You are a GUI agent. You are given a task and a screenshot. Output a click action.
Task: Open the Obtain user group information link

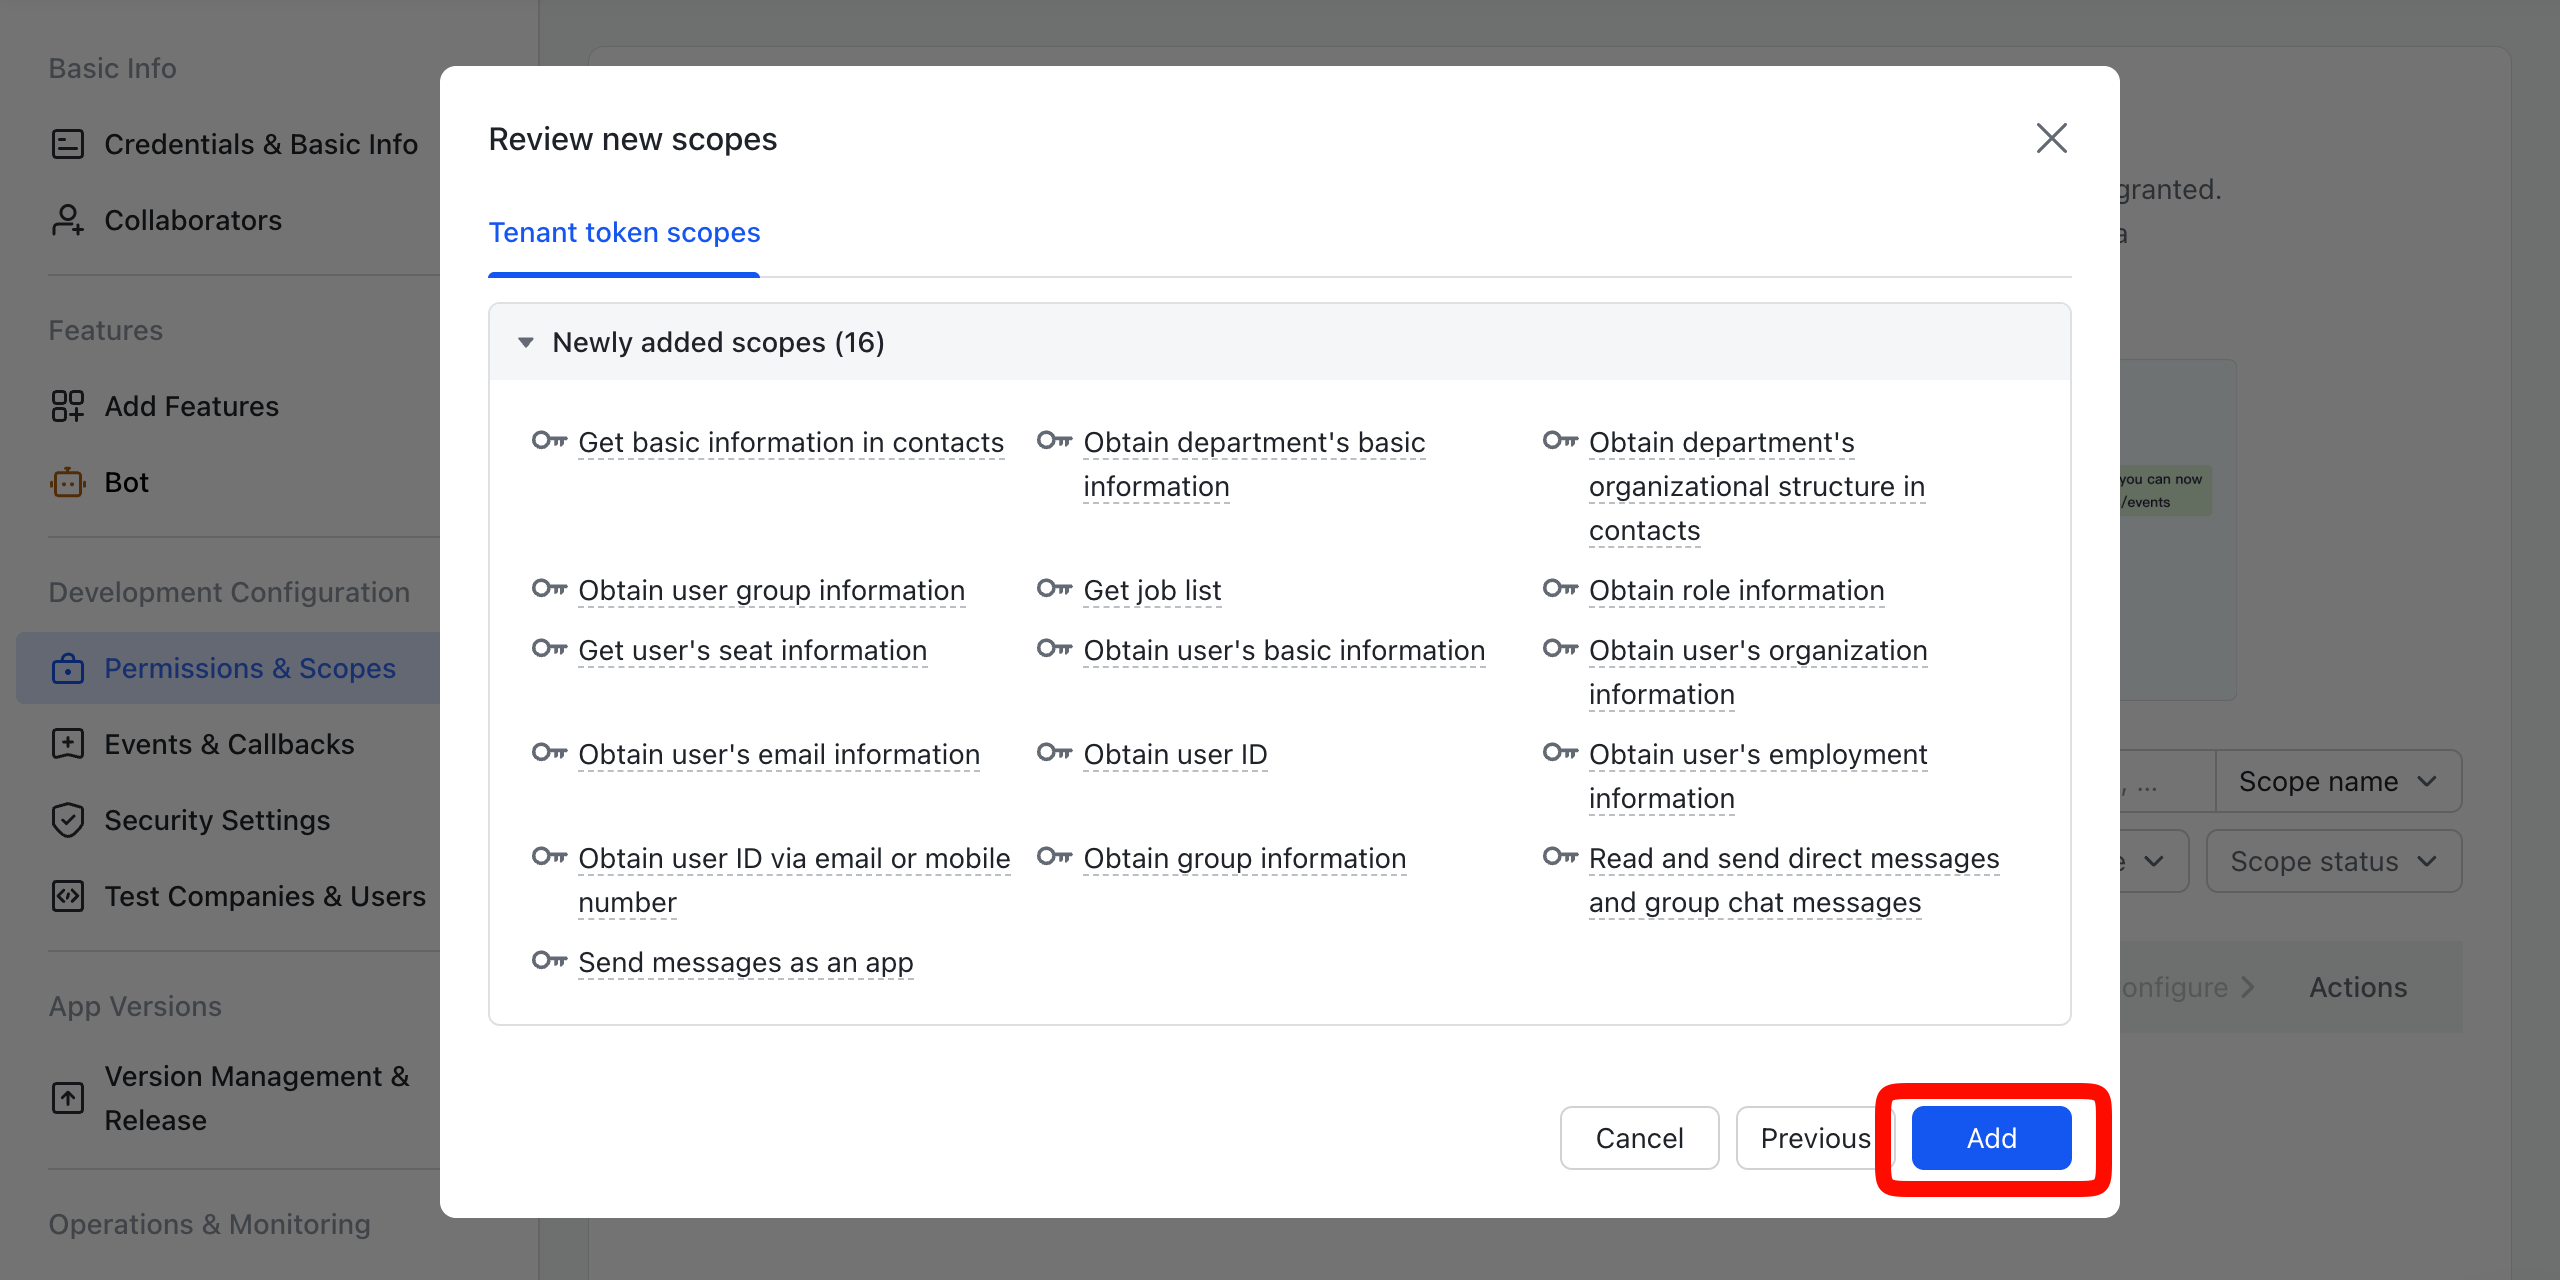pos(771,590)
